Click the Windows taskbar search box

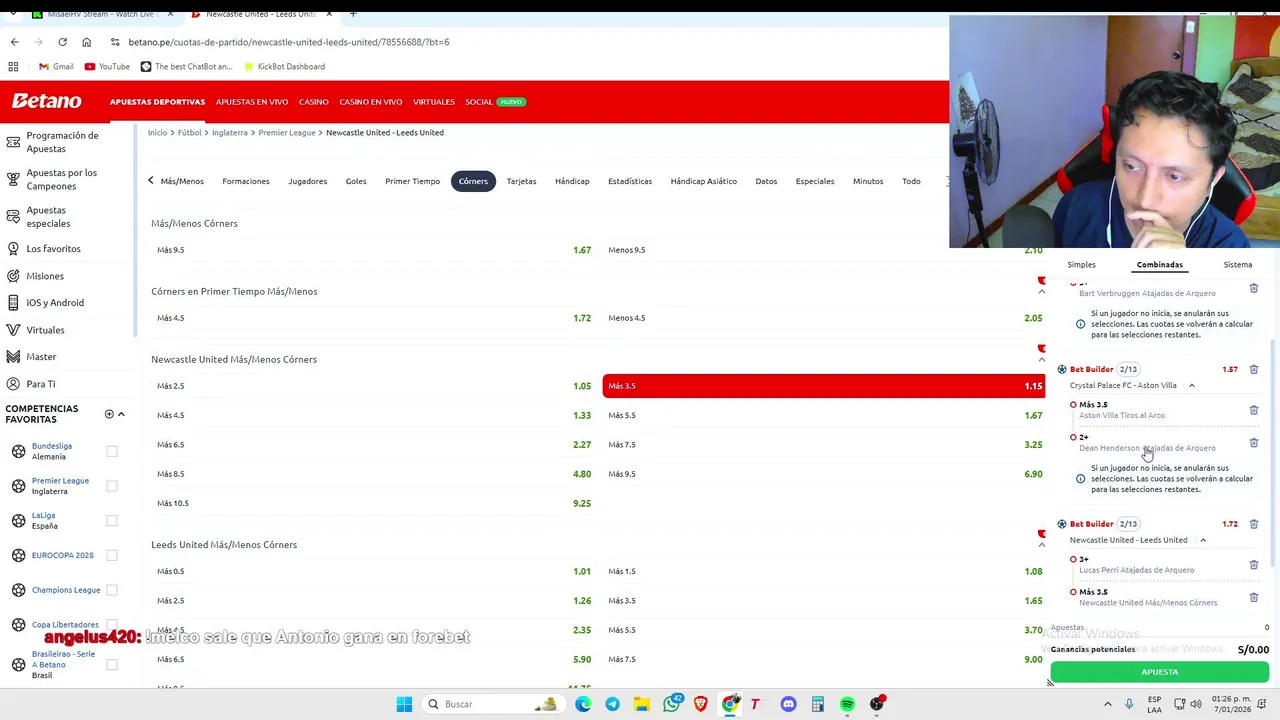coord(490,704)
